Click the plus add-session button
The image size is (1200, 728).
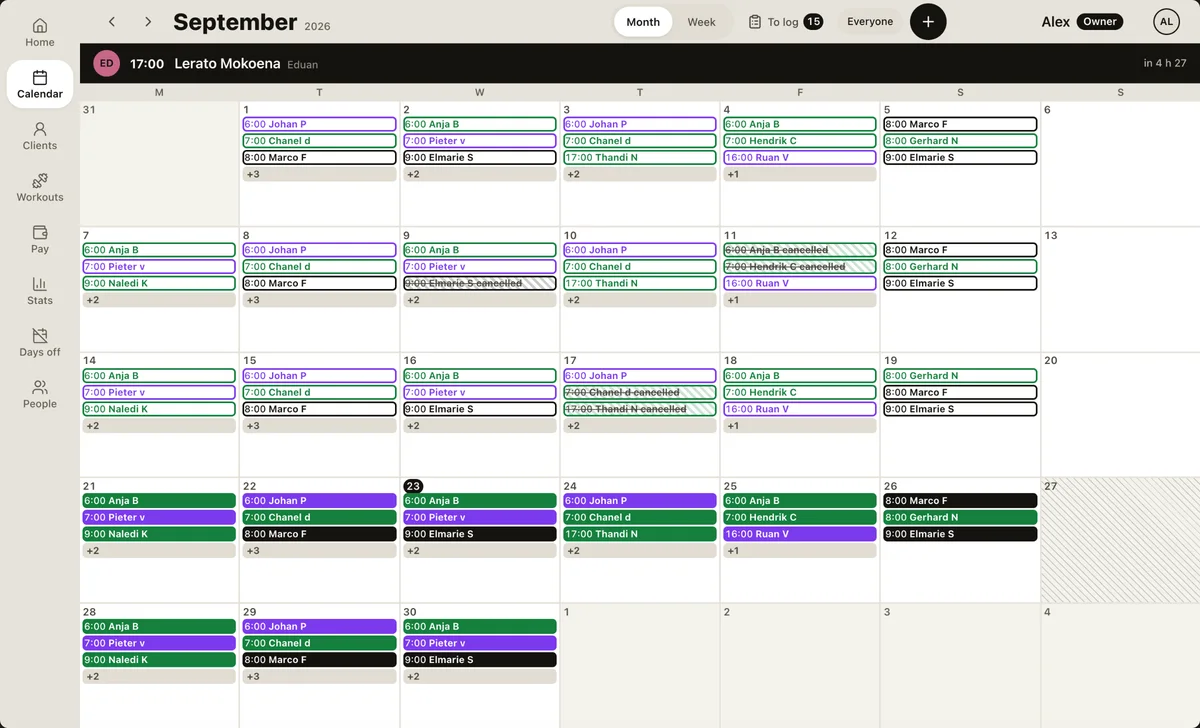pyautogui.click(x=928, y=21)
